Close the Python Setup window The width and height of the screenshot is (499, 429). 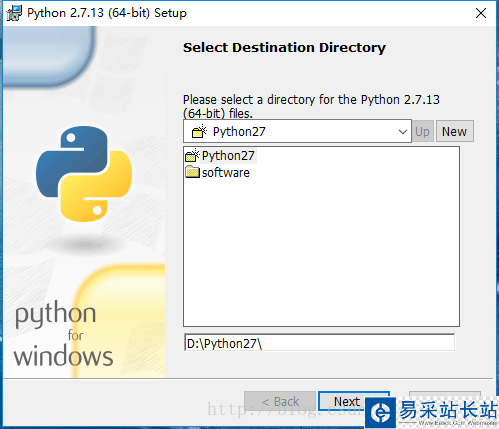(x=481, y=13)
